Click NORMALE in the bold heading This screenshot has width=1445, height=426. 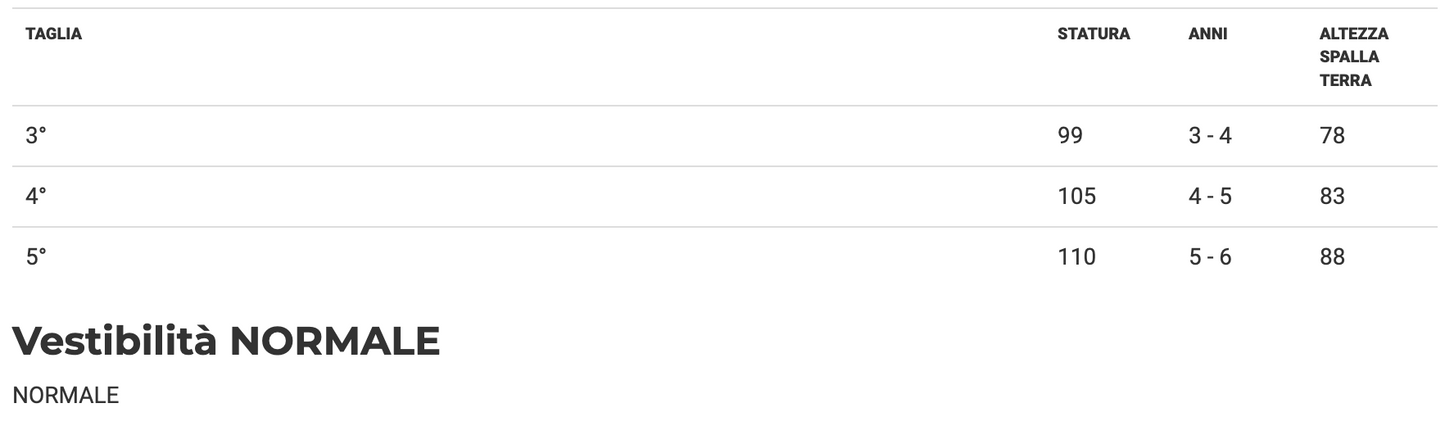335,342
